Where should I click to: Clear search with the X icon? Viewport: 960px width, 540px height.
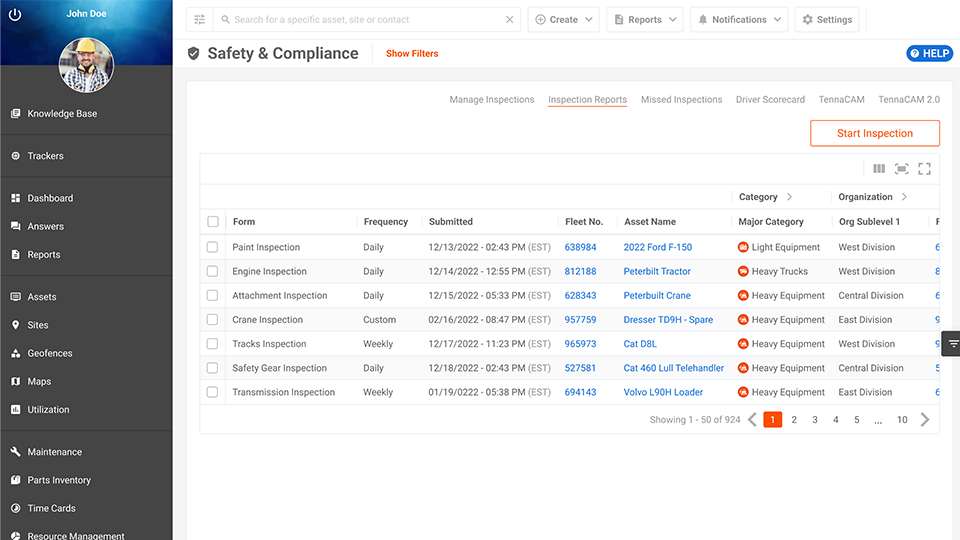[509, 20]
